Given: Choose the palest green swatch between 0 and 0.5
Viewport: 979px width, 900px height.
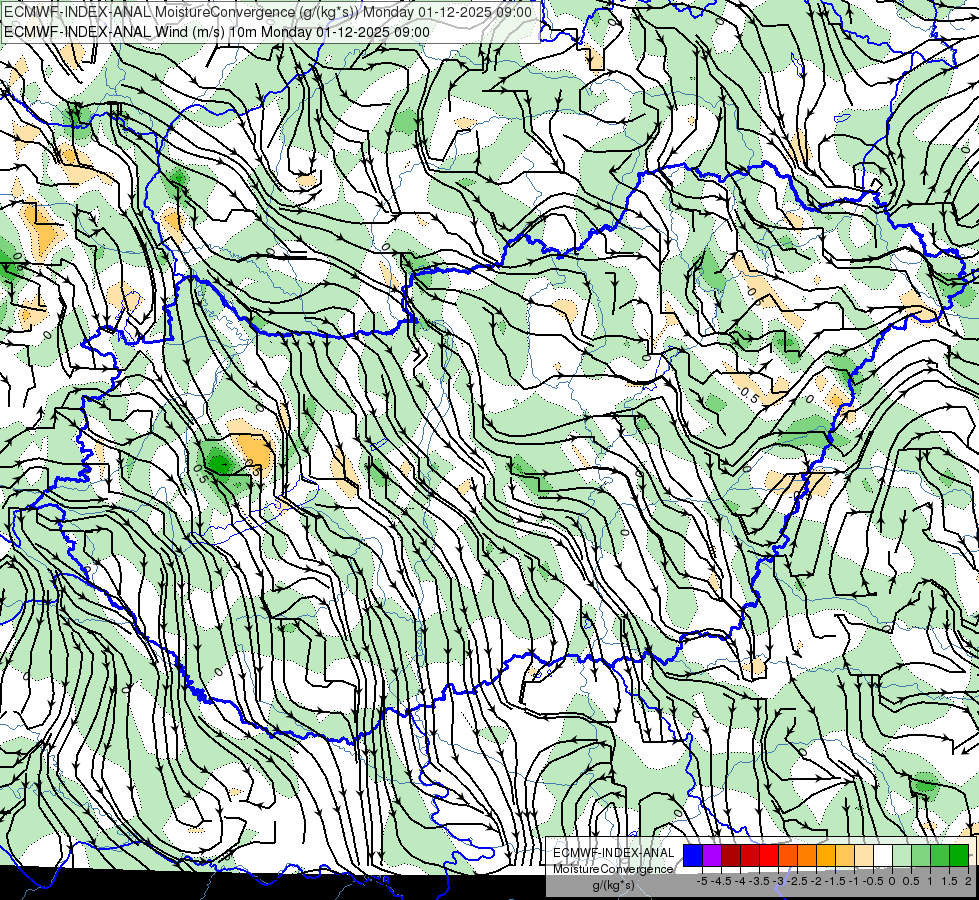Looking at the screenshot, I should tap(902, 856).
